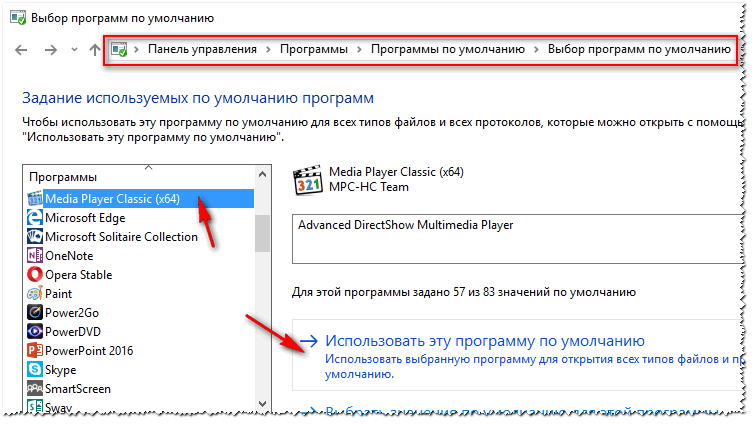Click the Power2Go icon
Screen dimensions: 755x425
(x=35, y=312)
